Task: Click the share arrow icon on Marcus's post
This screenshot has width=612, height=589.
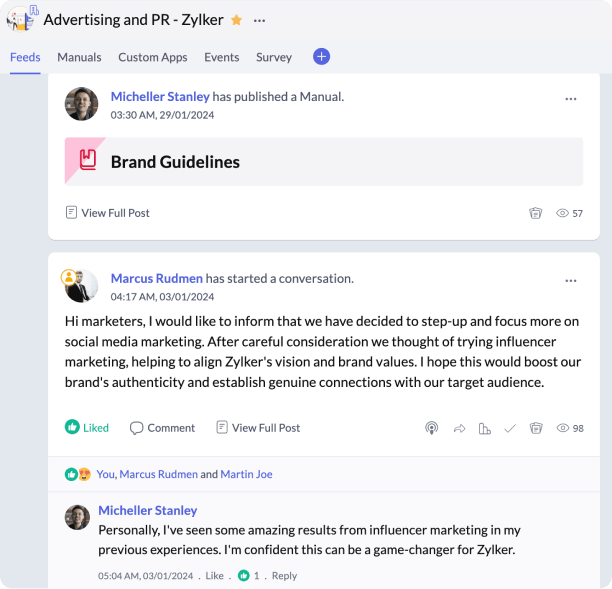Action: pos(460,428)
